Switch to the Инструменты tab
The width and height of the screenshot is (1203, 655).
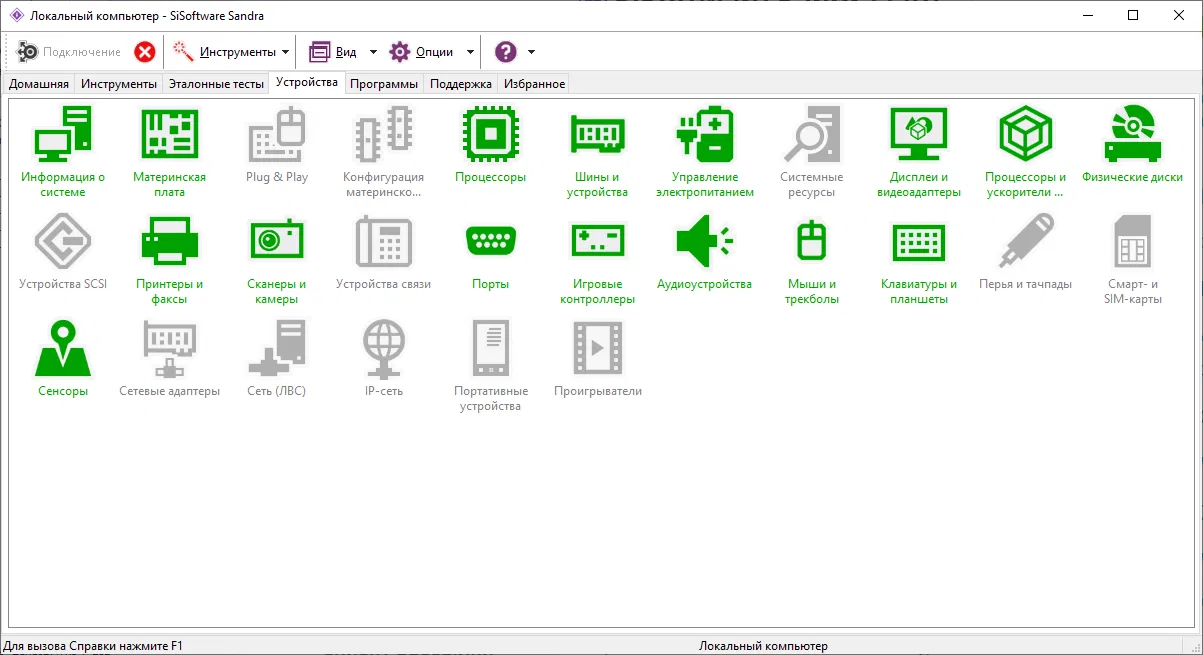click(119, 84)
